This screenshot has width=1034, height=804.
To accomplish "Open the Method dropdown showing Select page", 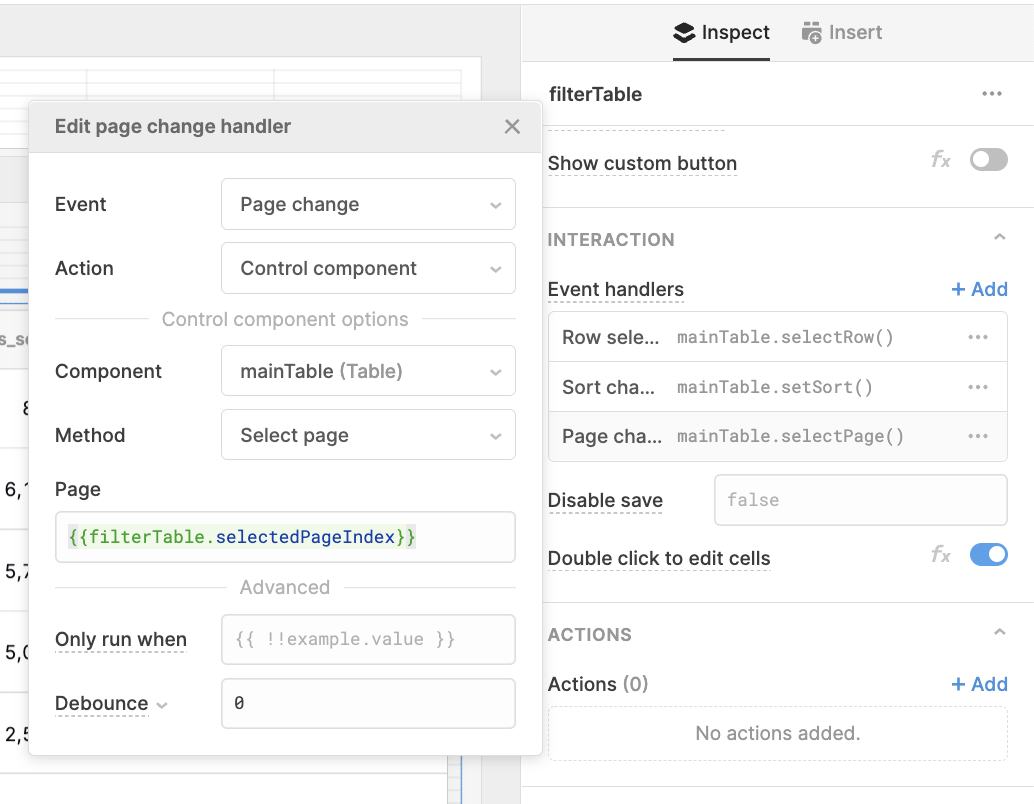I will 368,435.
